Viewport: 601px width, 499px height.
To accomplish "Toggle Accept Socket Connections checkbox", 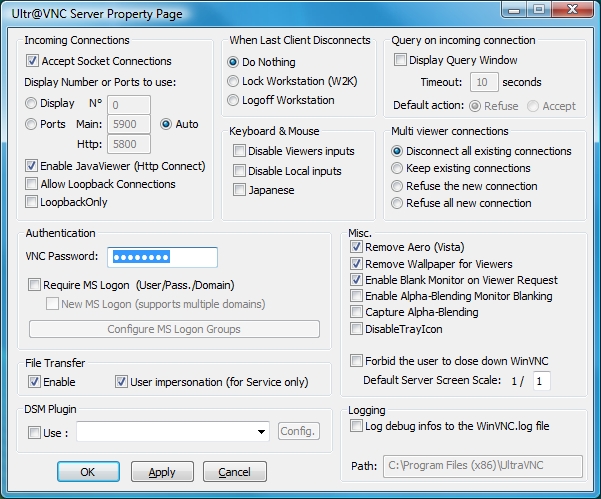I will coord(32,61).
